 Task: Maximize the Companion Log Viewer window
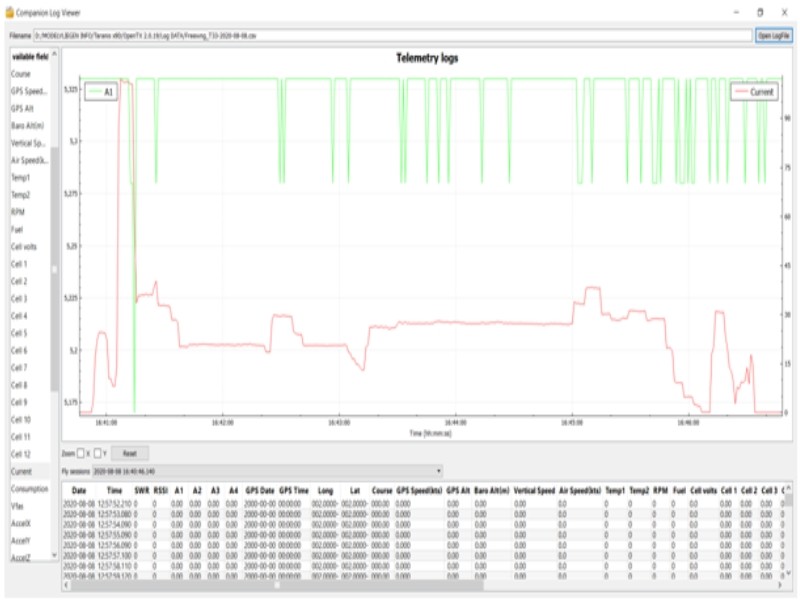click(x=760, y=12)
